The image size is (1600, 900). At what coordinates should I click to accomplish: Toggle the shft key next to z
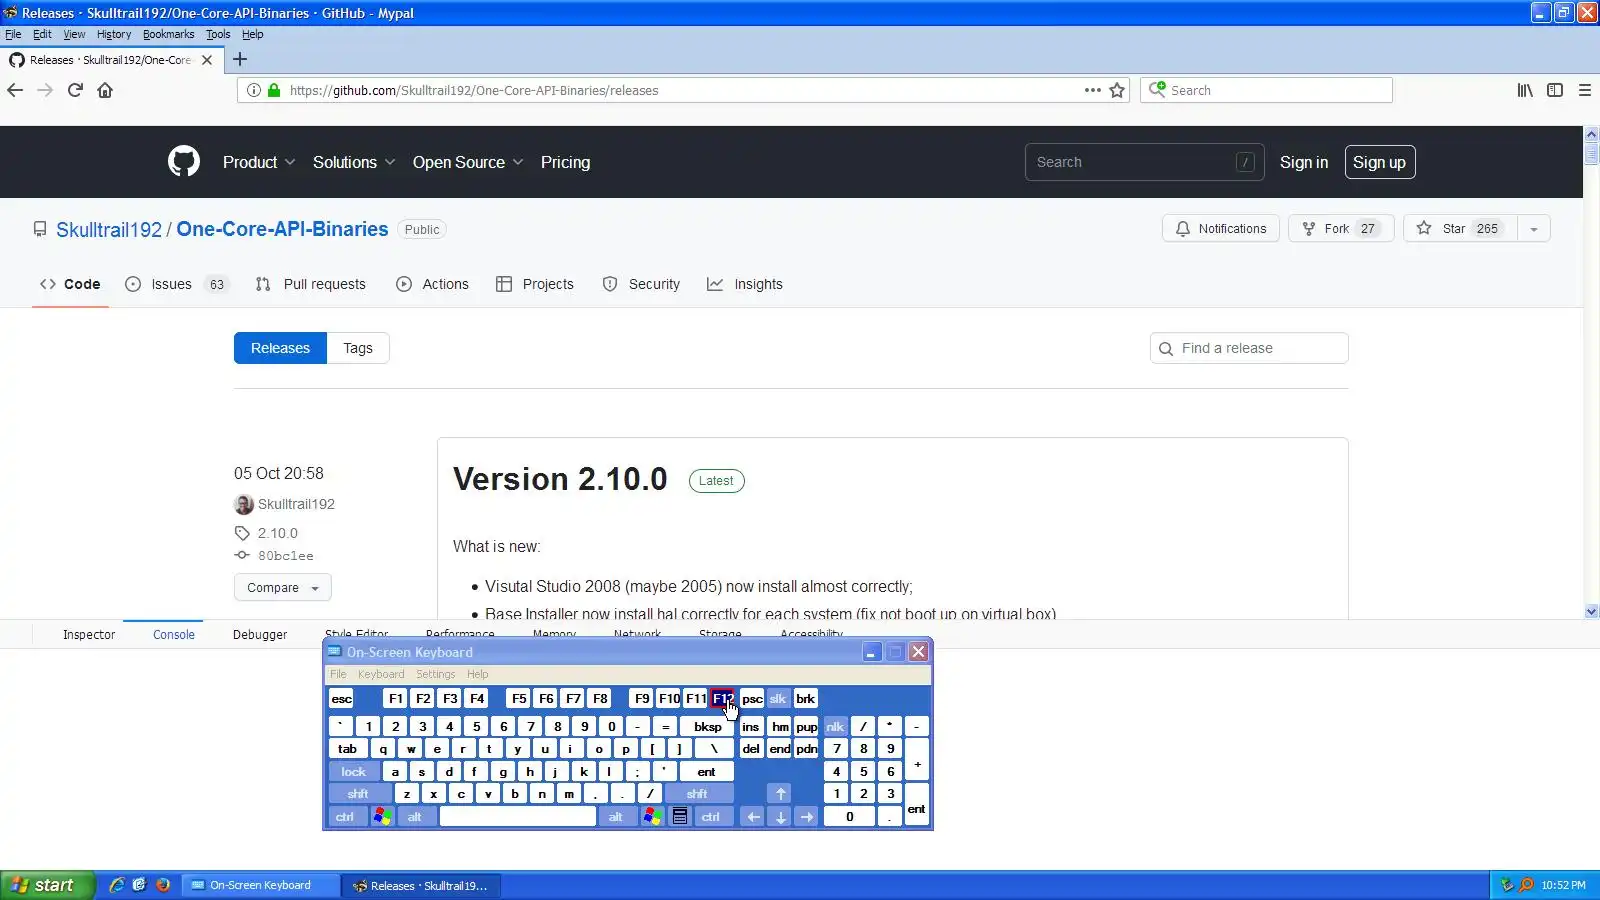pyautogui.click(x=358, y=794)
